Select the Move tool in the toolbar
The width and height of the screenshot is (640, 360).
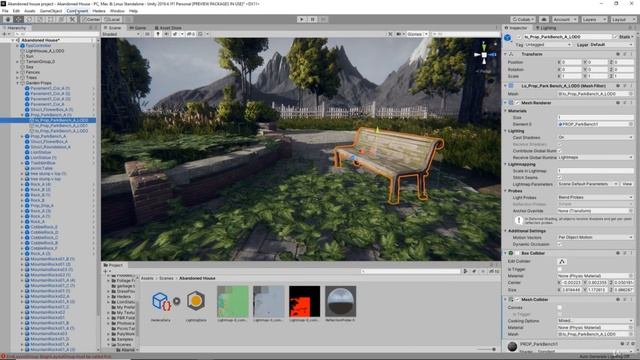(19, 19)
